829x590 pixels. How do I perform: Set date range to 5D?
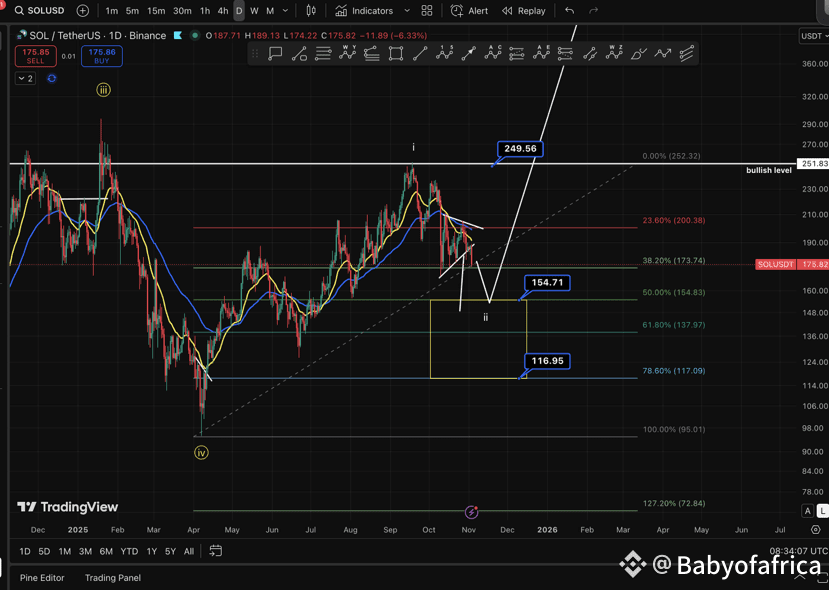(44, 551)
